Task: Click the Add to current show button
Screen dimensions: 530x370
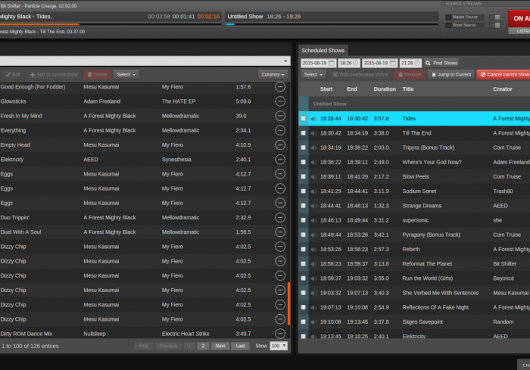Action: (54, 75)
